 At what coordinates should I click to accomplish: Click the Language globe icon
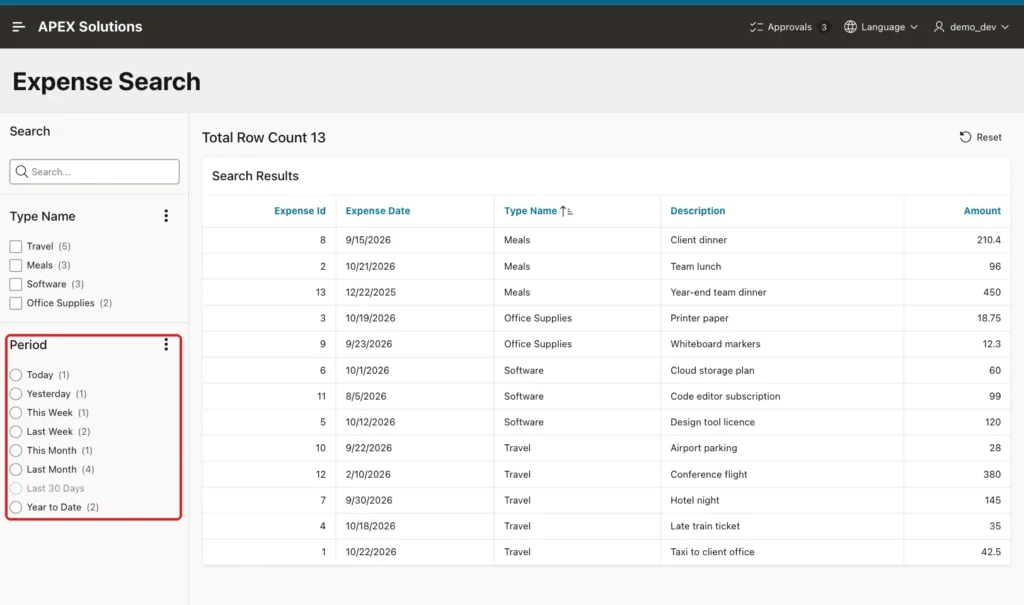(x=850, y=27)
